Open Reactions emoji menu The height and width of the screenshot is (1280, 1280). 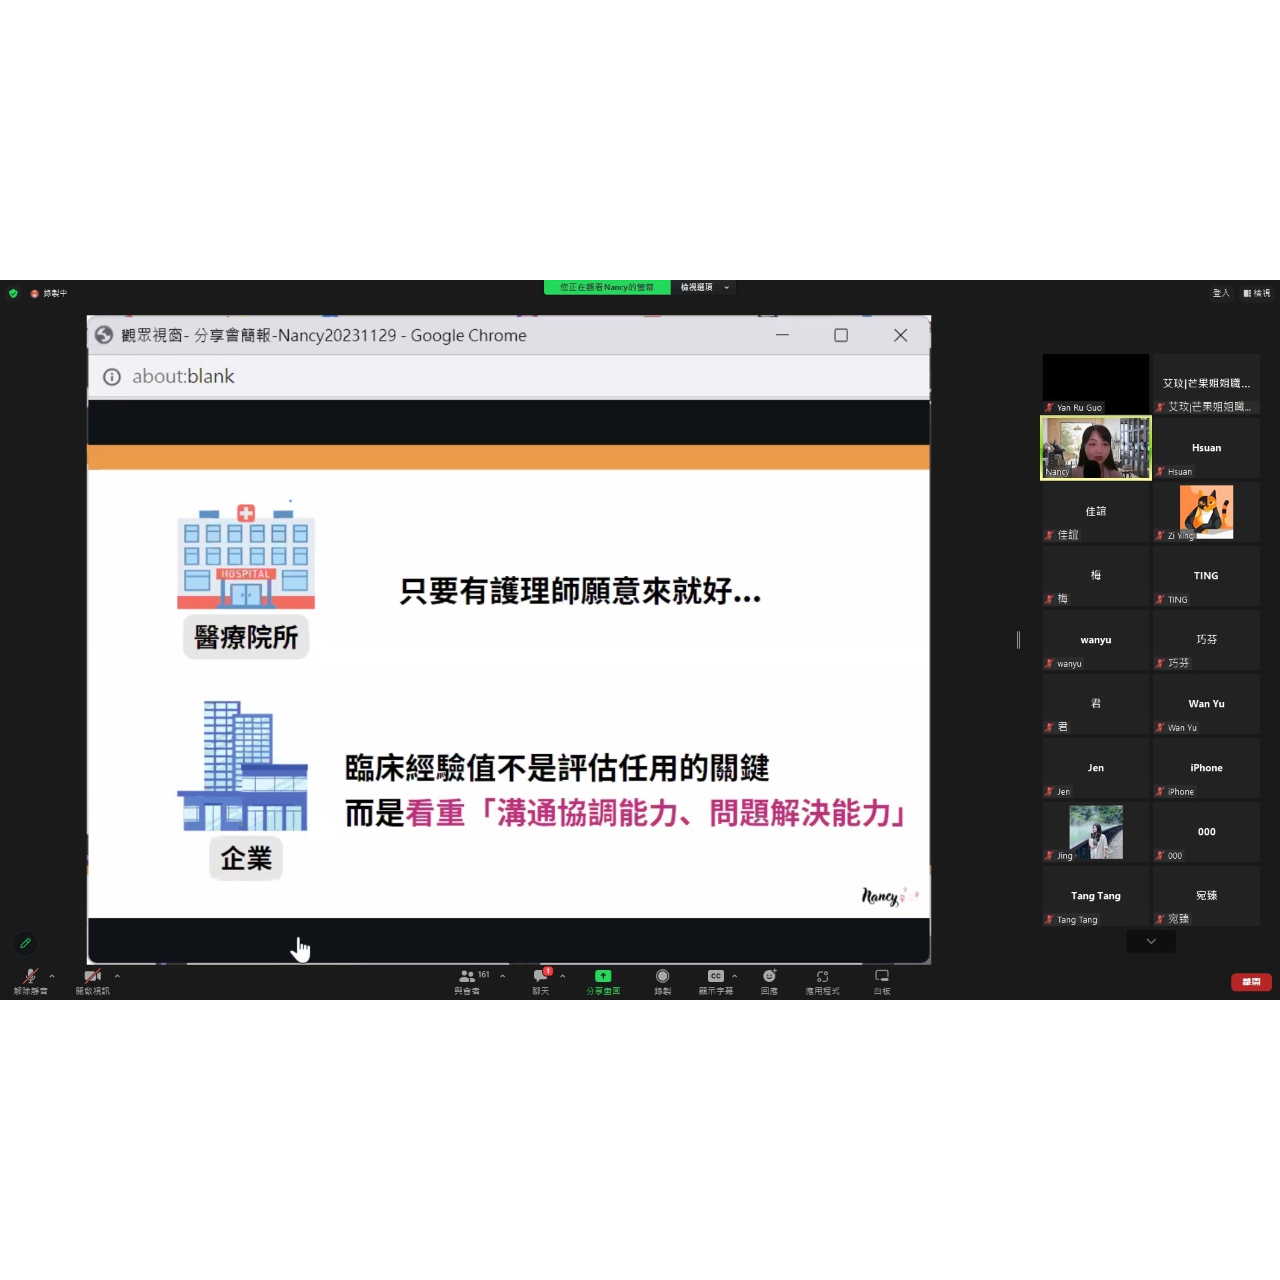click(x=769, y=981)
